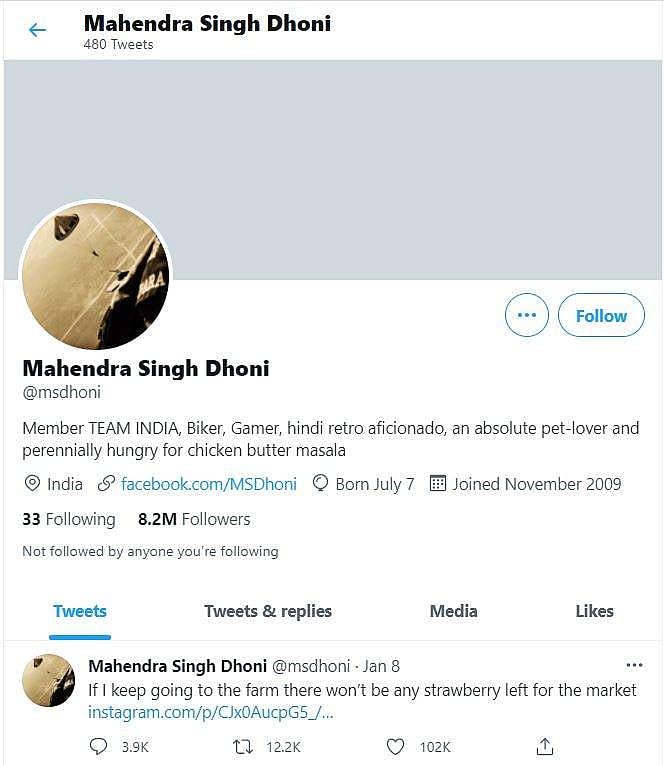Share the tweet using share icon

[x=545, y=746]
